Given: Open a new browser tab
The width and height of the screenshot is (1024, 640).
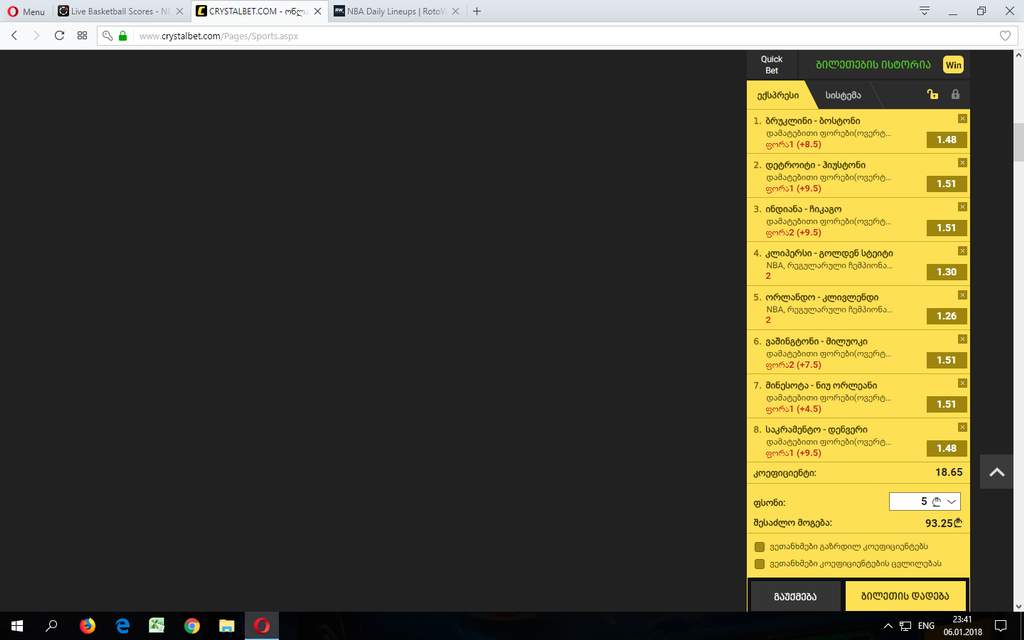Looking at the screenshot, I should [477, 11].
